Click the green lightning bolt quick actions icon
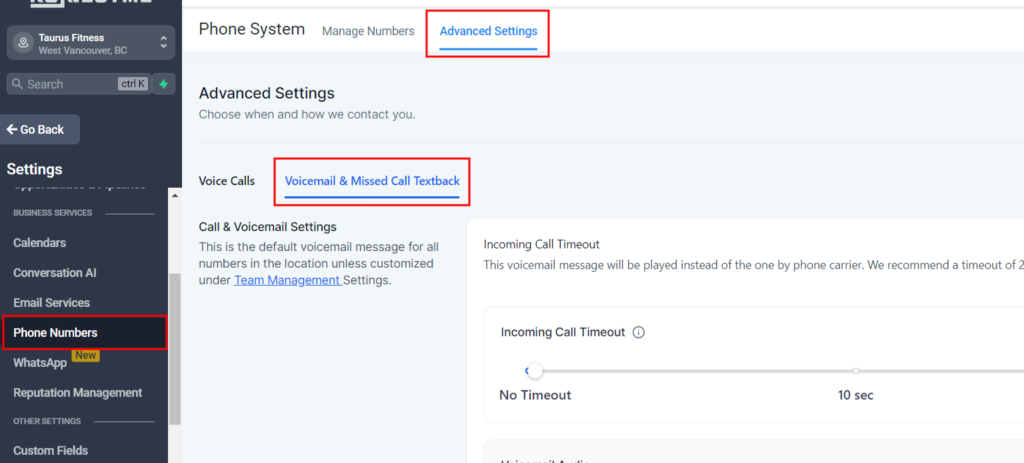 pos(164,84)
